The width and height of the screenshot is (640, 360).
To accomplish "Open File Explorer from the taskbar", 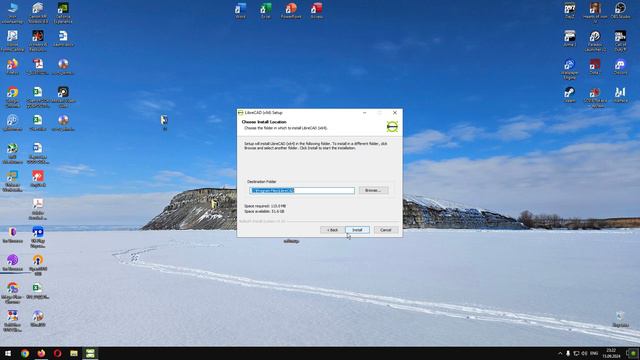I will 74,353.
